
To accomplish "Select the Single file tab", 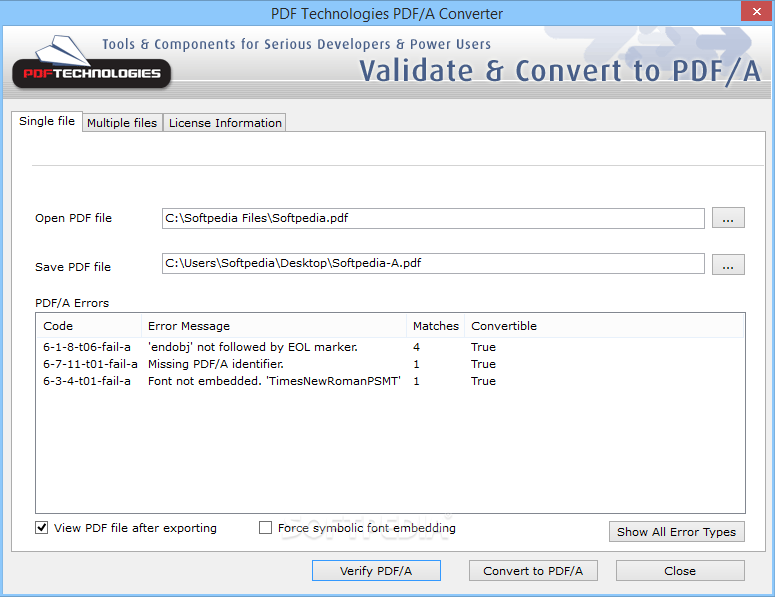I will coord(47,121).
